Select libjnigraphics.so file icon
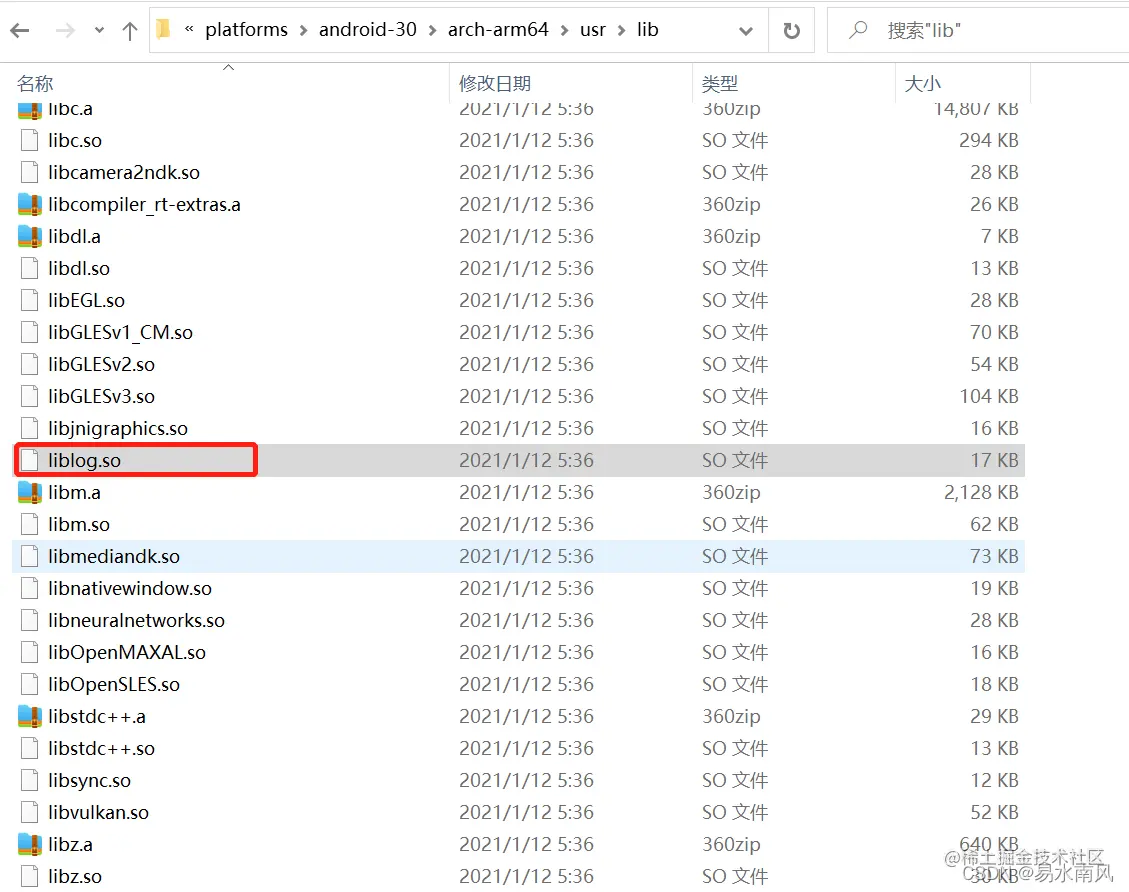 tap(30, 428)
